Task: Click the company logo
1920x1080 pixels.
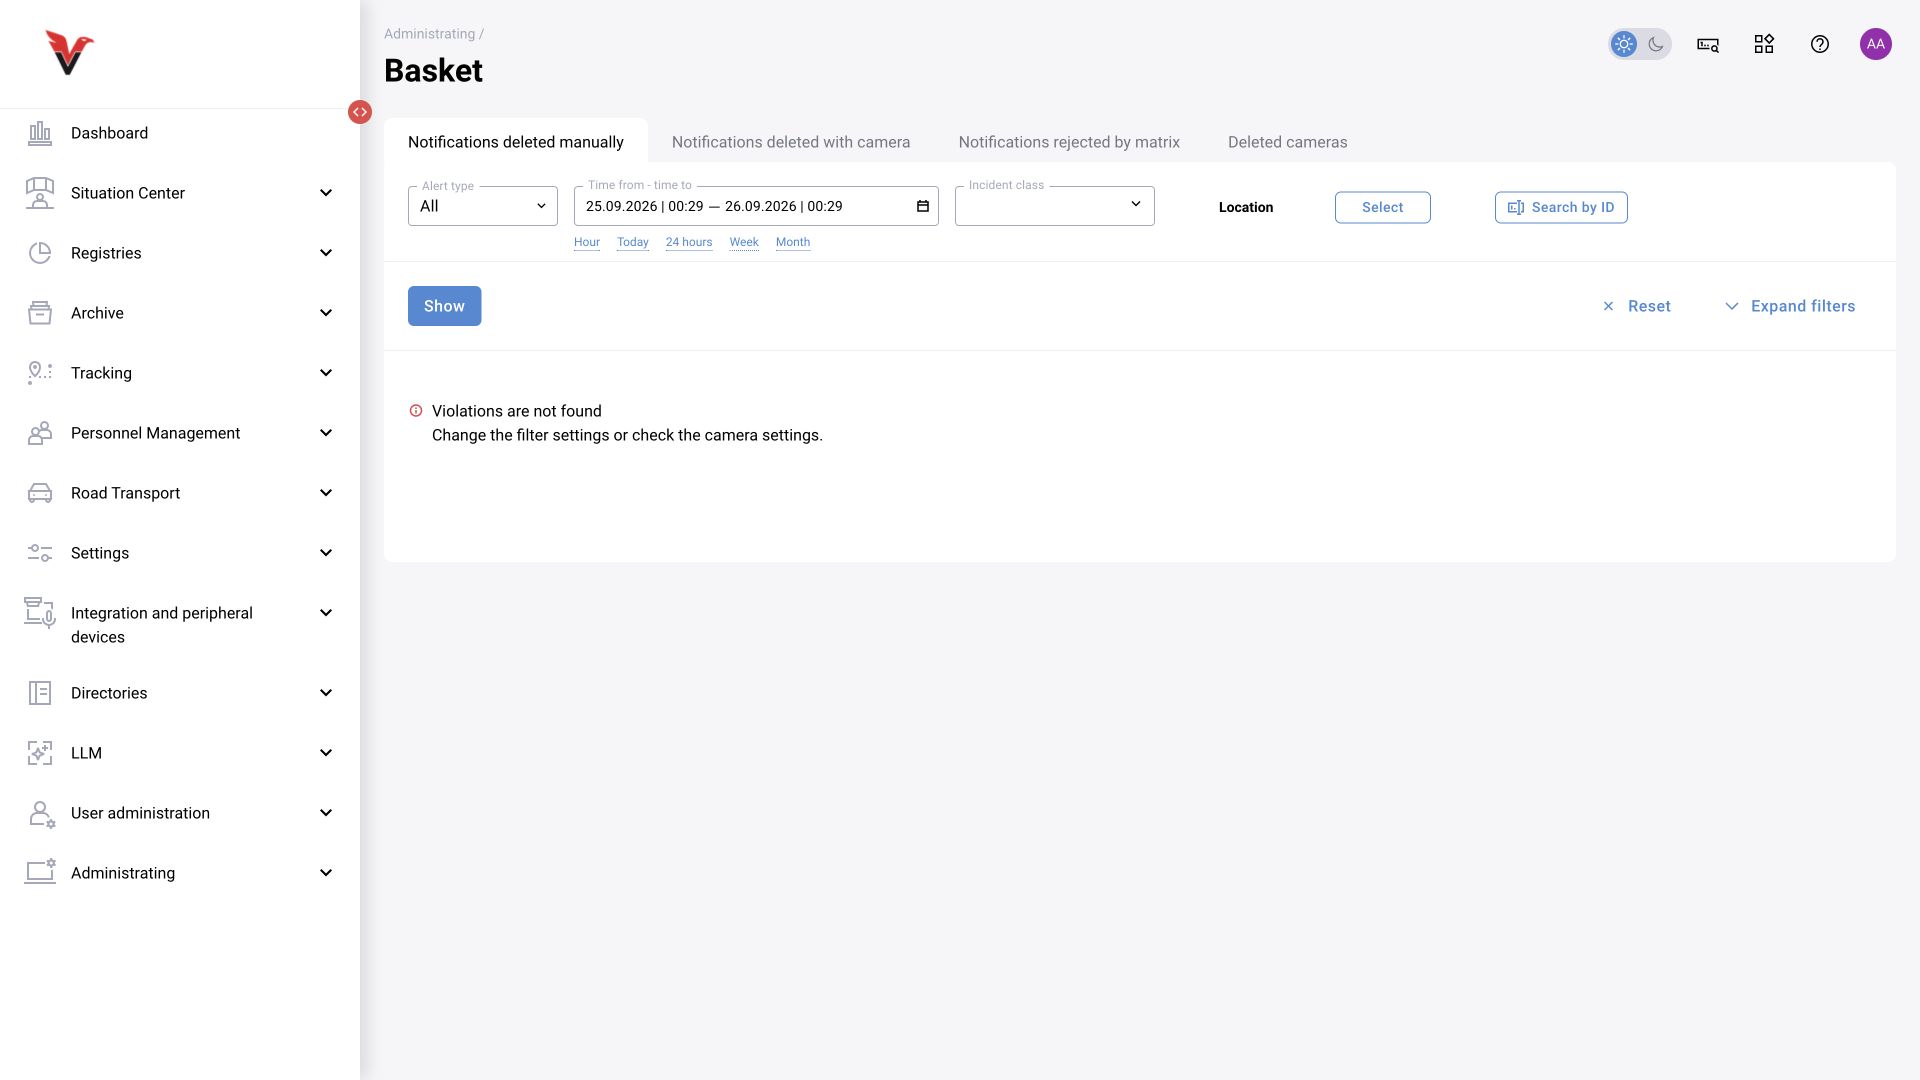Action: pyautogui.click(x=69, y=53)
